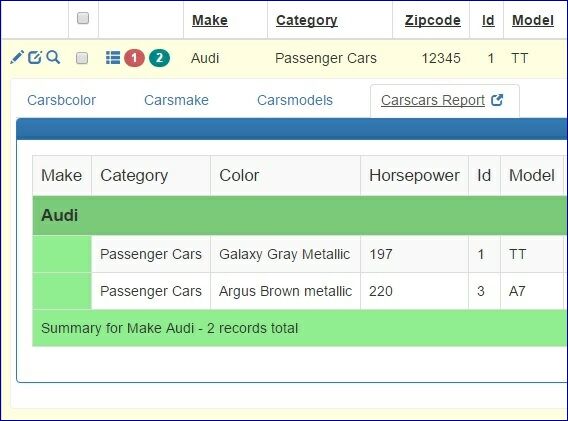The height and width of the screenshot is (421, 568).
Task: Sort by the Make column header
Action: coord(210,20)
